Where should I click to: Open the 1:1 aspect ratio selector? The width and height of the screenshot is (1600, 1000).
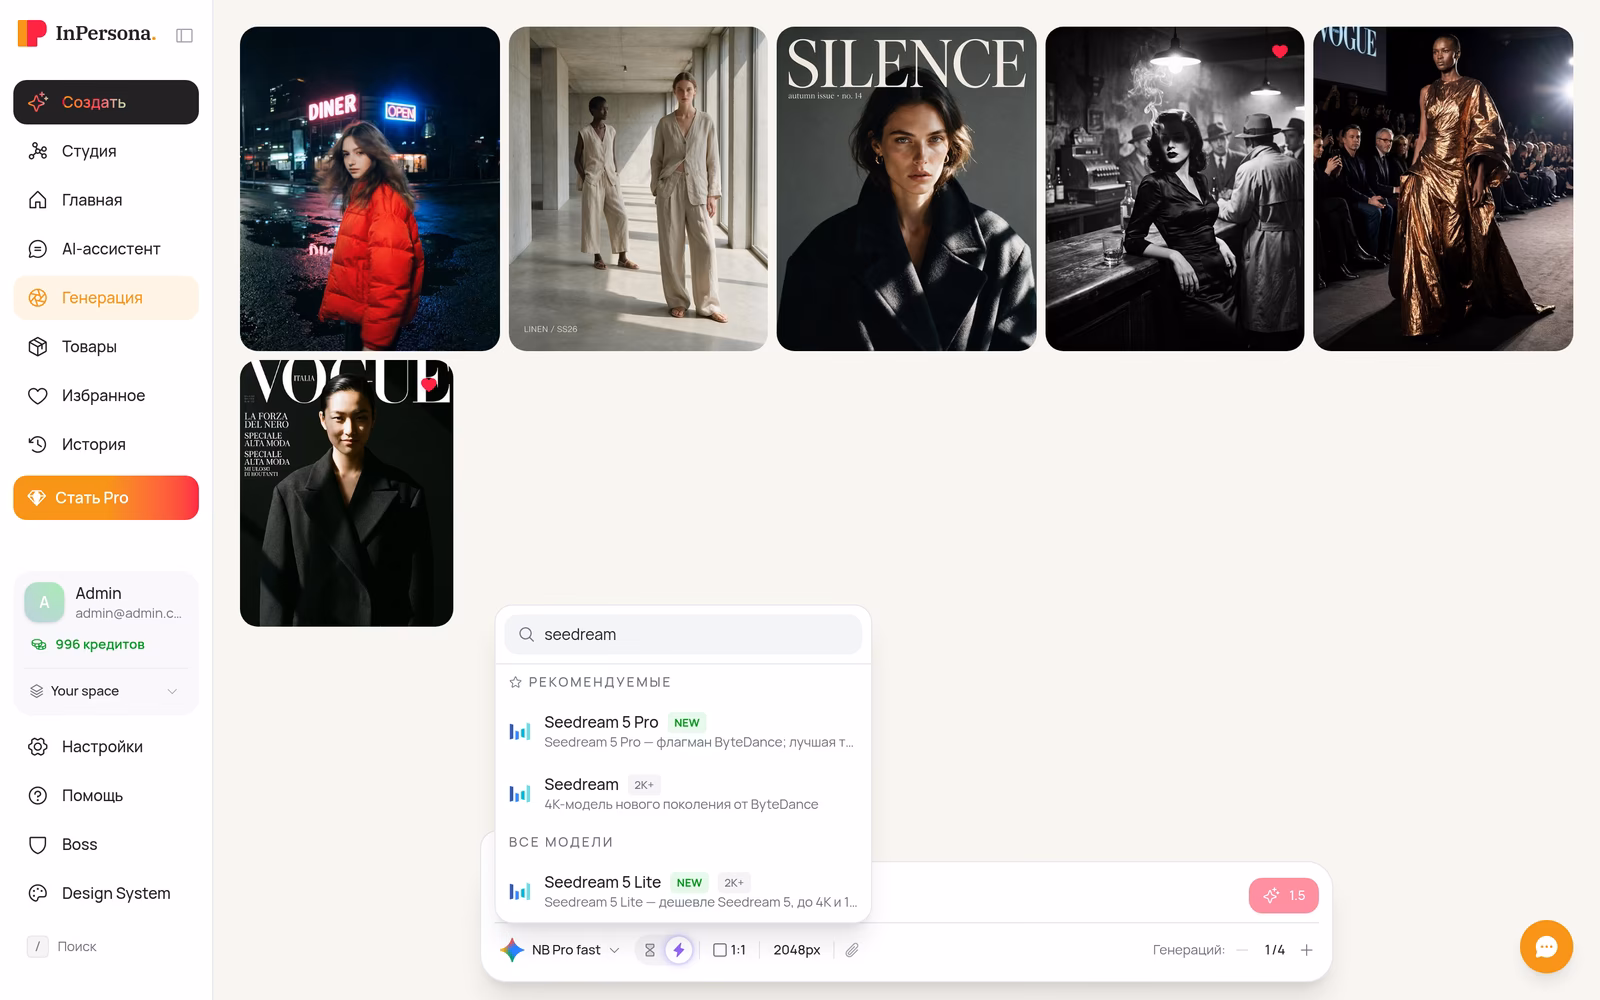pos(730,950)
